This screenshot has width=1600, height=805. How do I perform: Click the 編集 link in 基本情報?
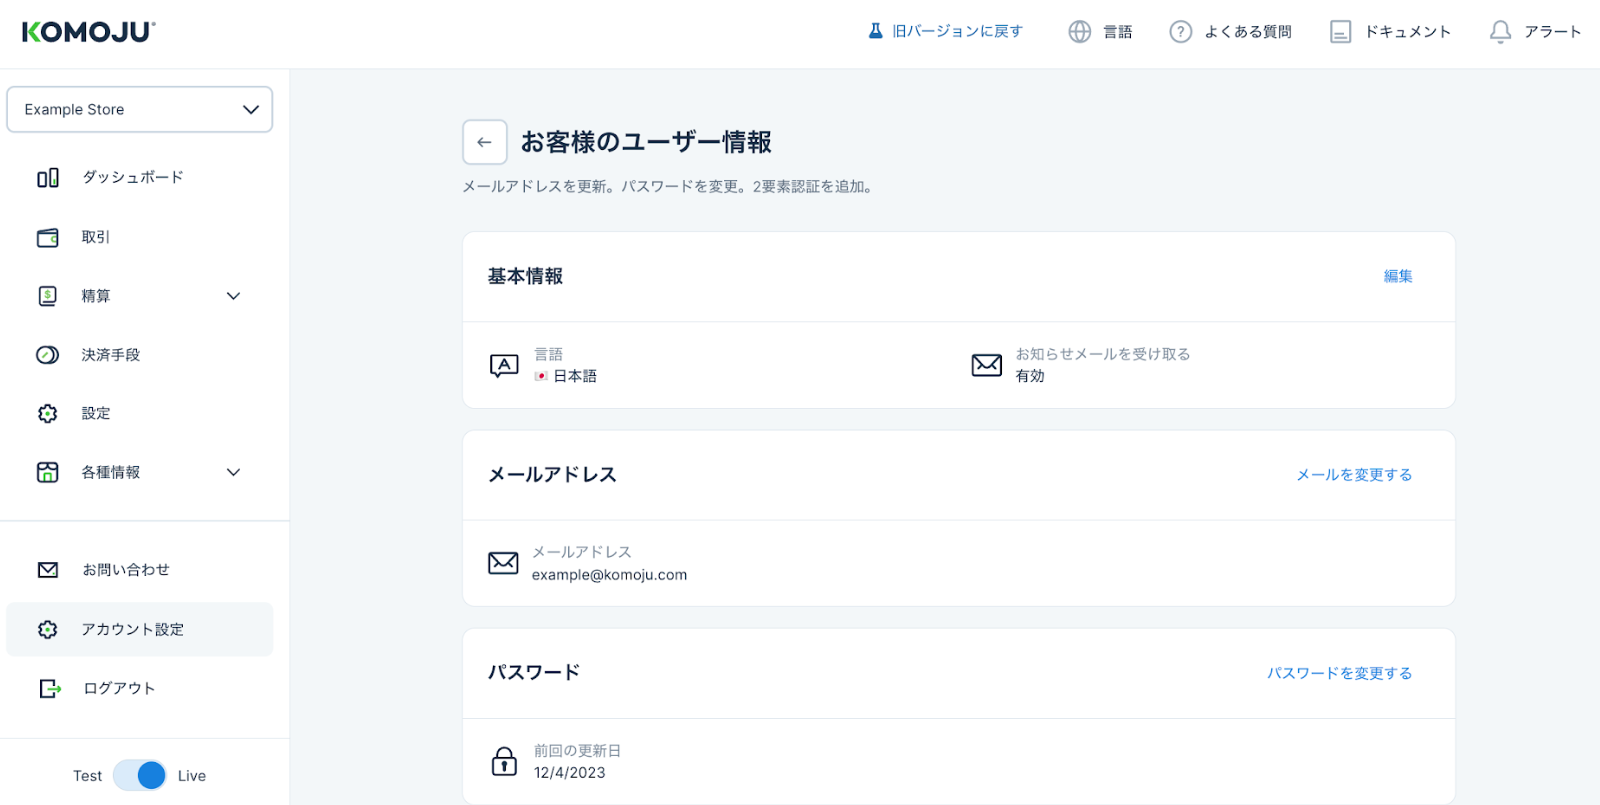click(1397, 276)
